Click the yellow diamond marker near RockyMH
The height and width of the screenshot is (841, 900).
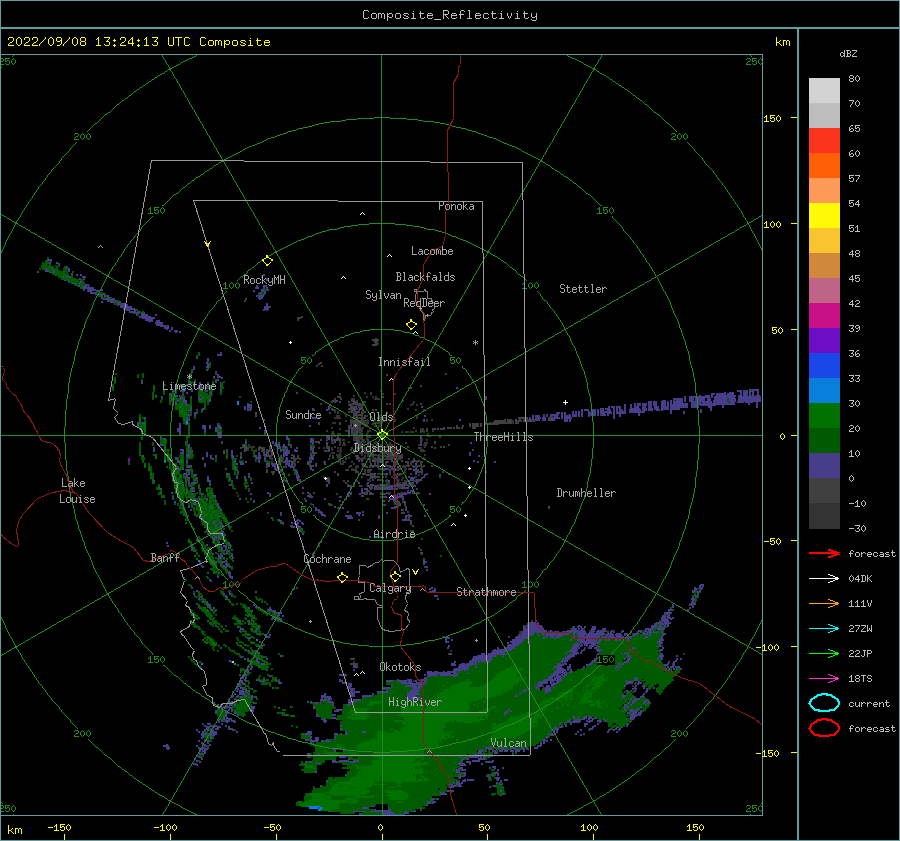pos(267,261)
